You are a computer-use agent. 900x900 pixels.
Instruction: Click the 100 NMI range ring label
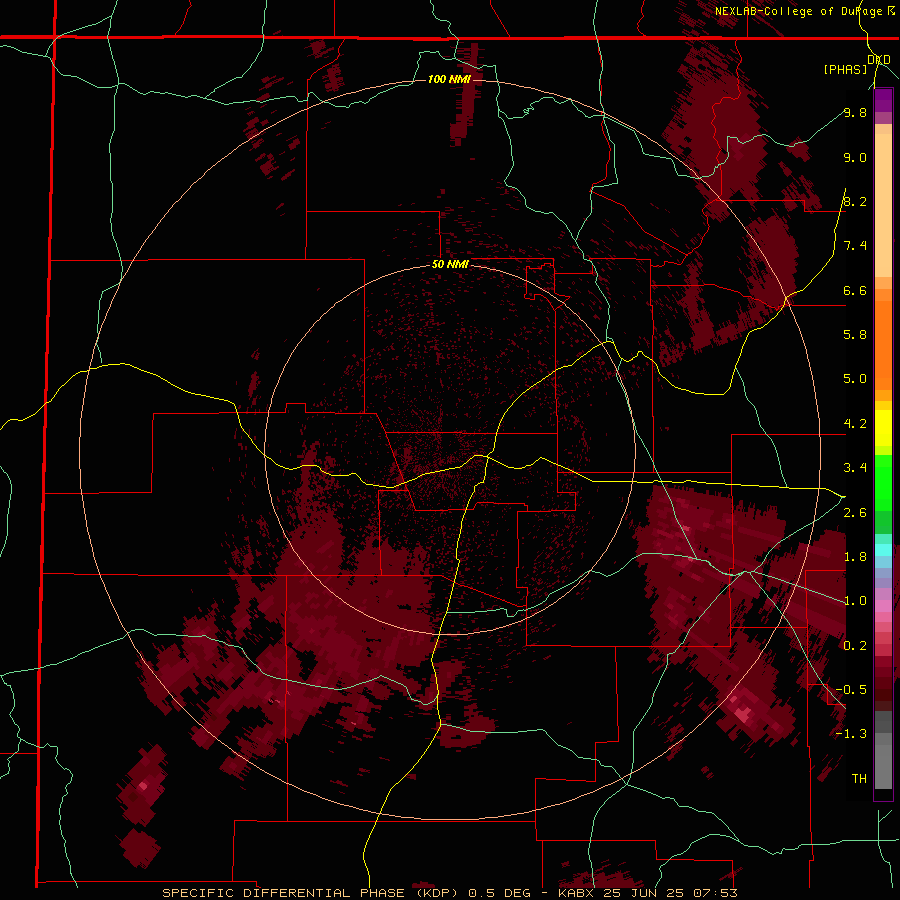(x=449, y=79)
